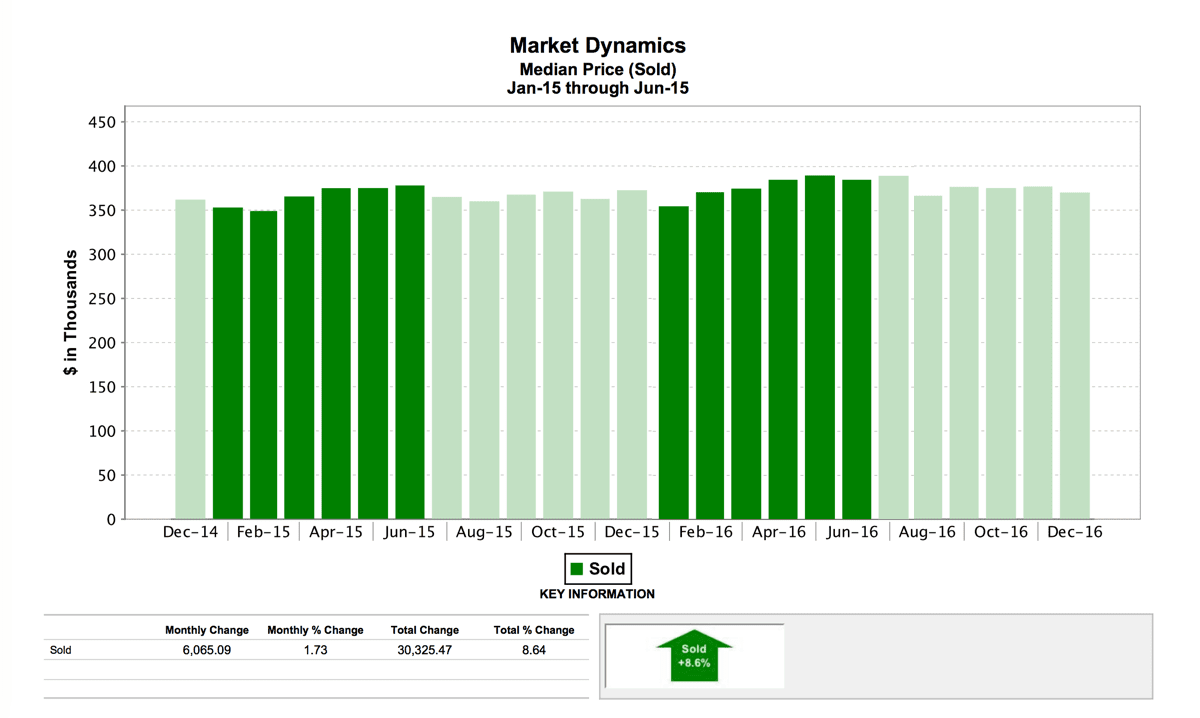Click the 250 value on the y-axis
Viewport: 1200px width, 718px height.
pyautogui.click(x=104, y=299)
